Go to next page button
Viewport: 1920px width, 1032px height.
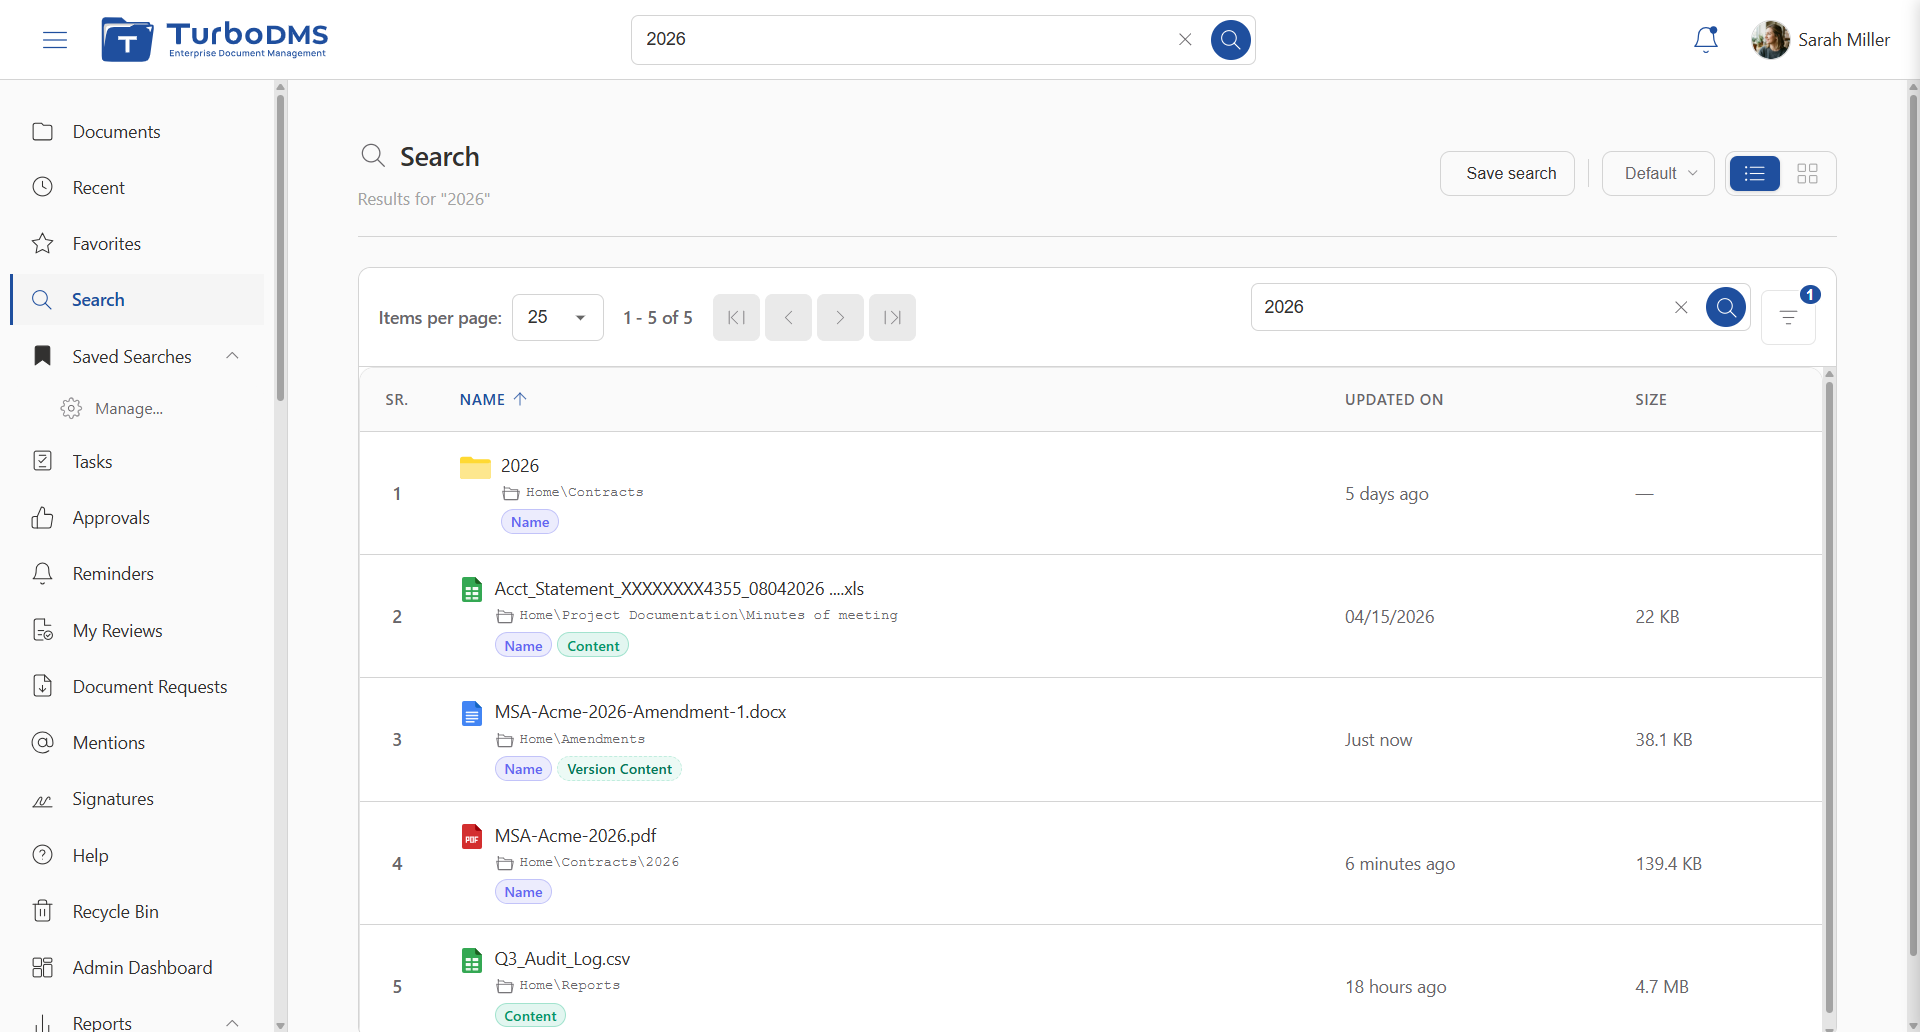tap(840, 318)
